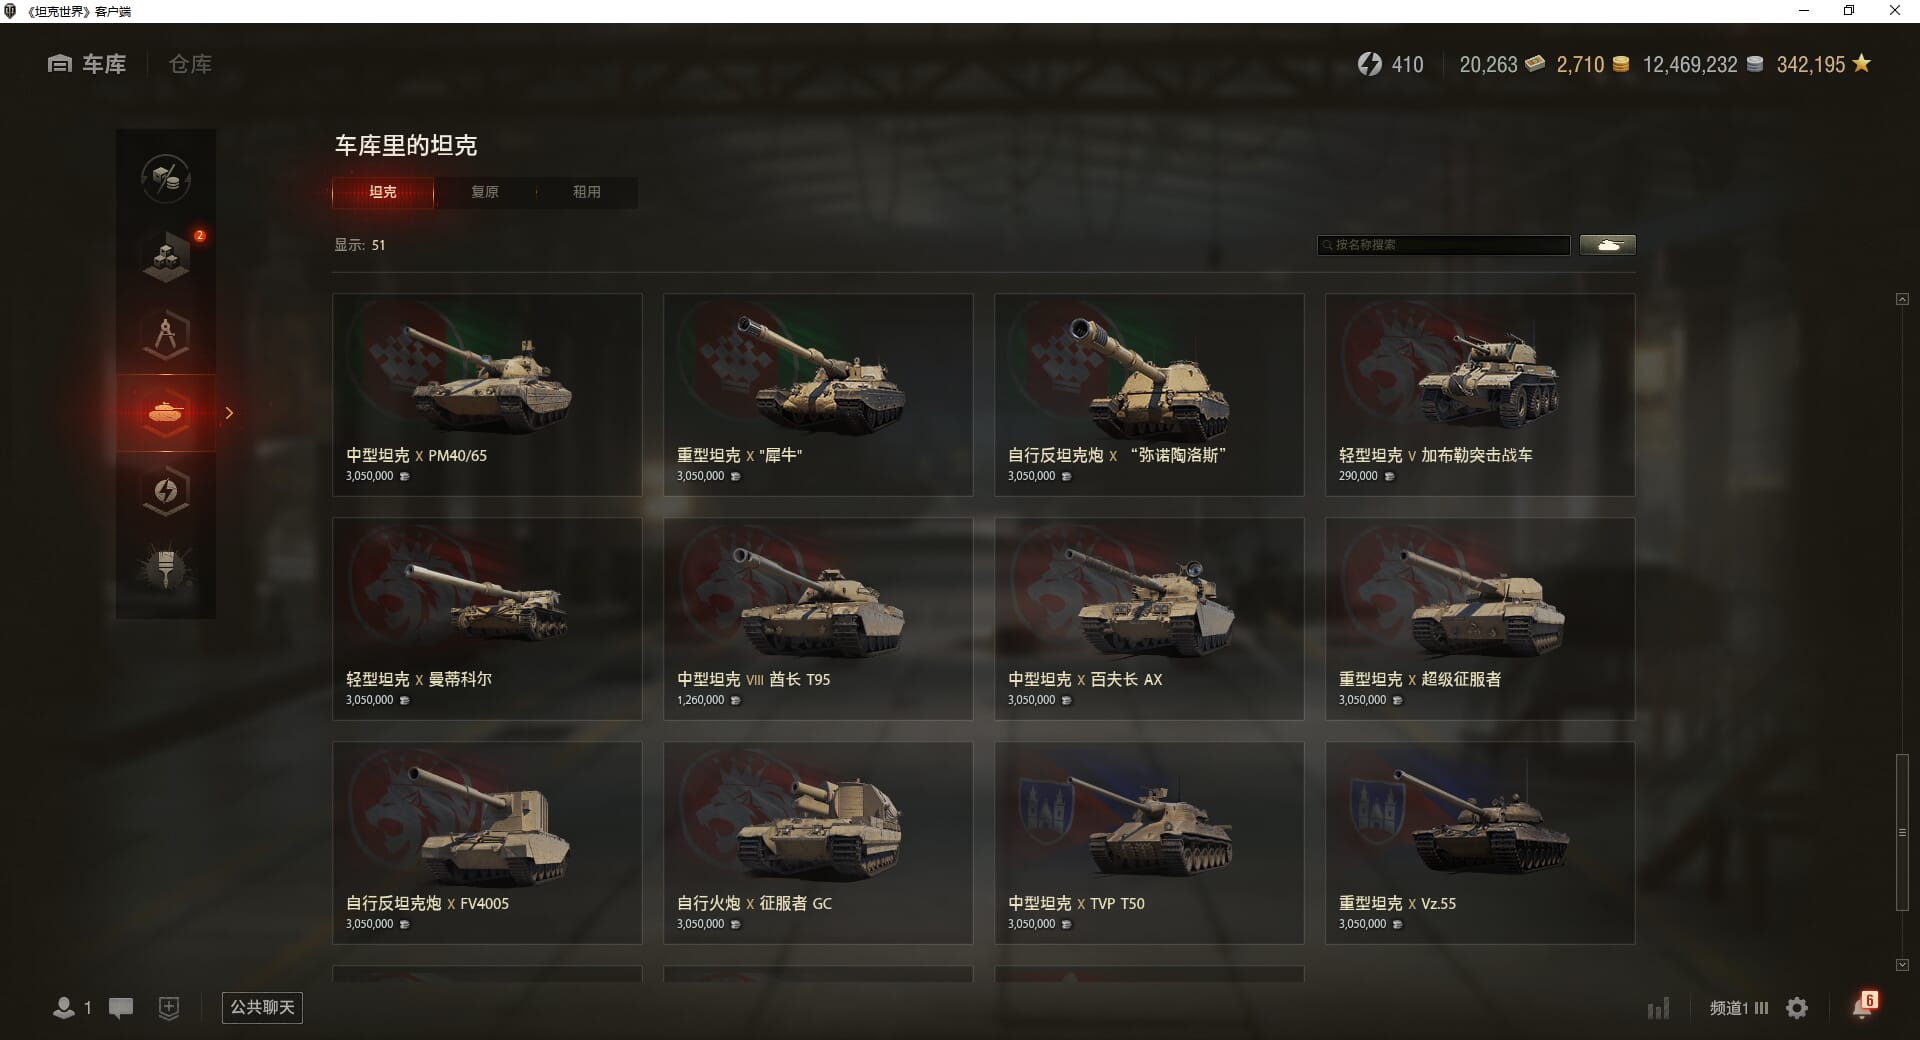Open the notification bell with 6 alerts
This screenshot has height=1040, width=1920.
(1863, 1006)
